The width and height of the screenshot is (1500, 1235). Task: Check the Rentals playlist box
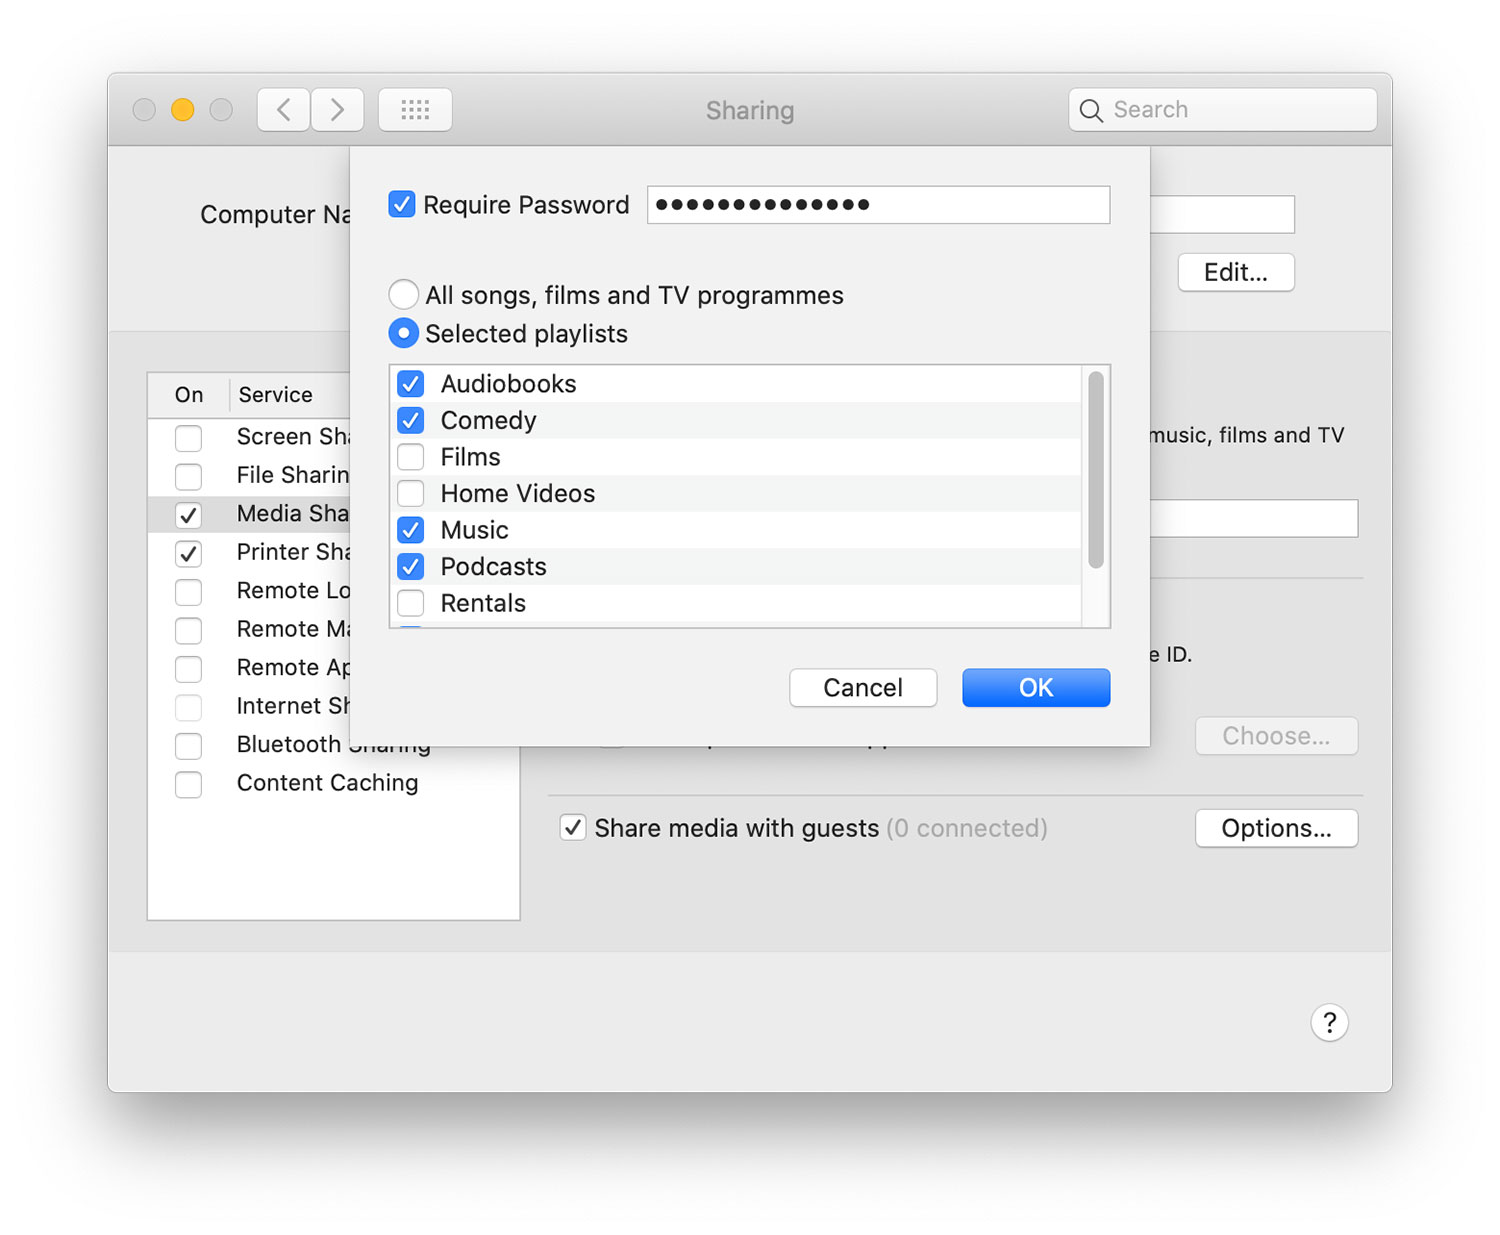411,603
